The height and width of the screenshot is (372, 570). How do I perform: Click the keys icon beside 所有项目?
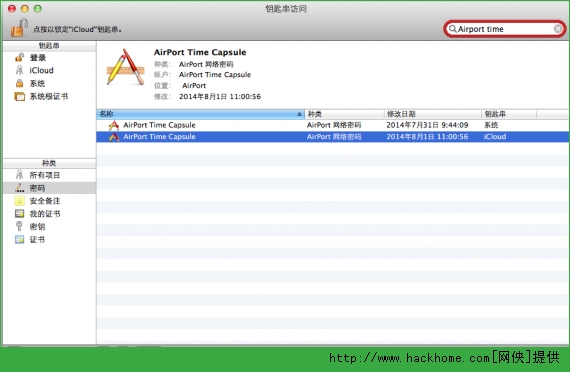19,175
